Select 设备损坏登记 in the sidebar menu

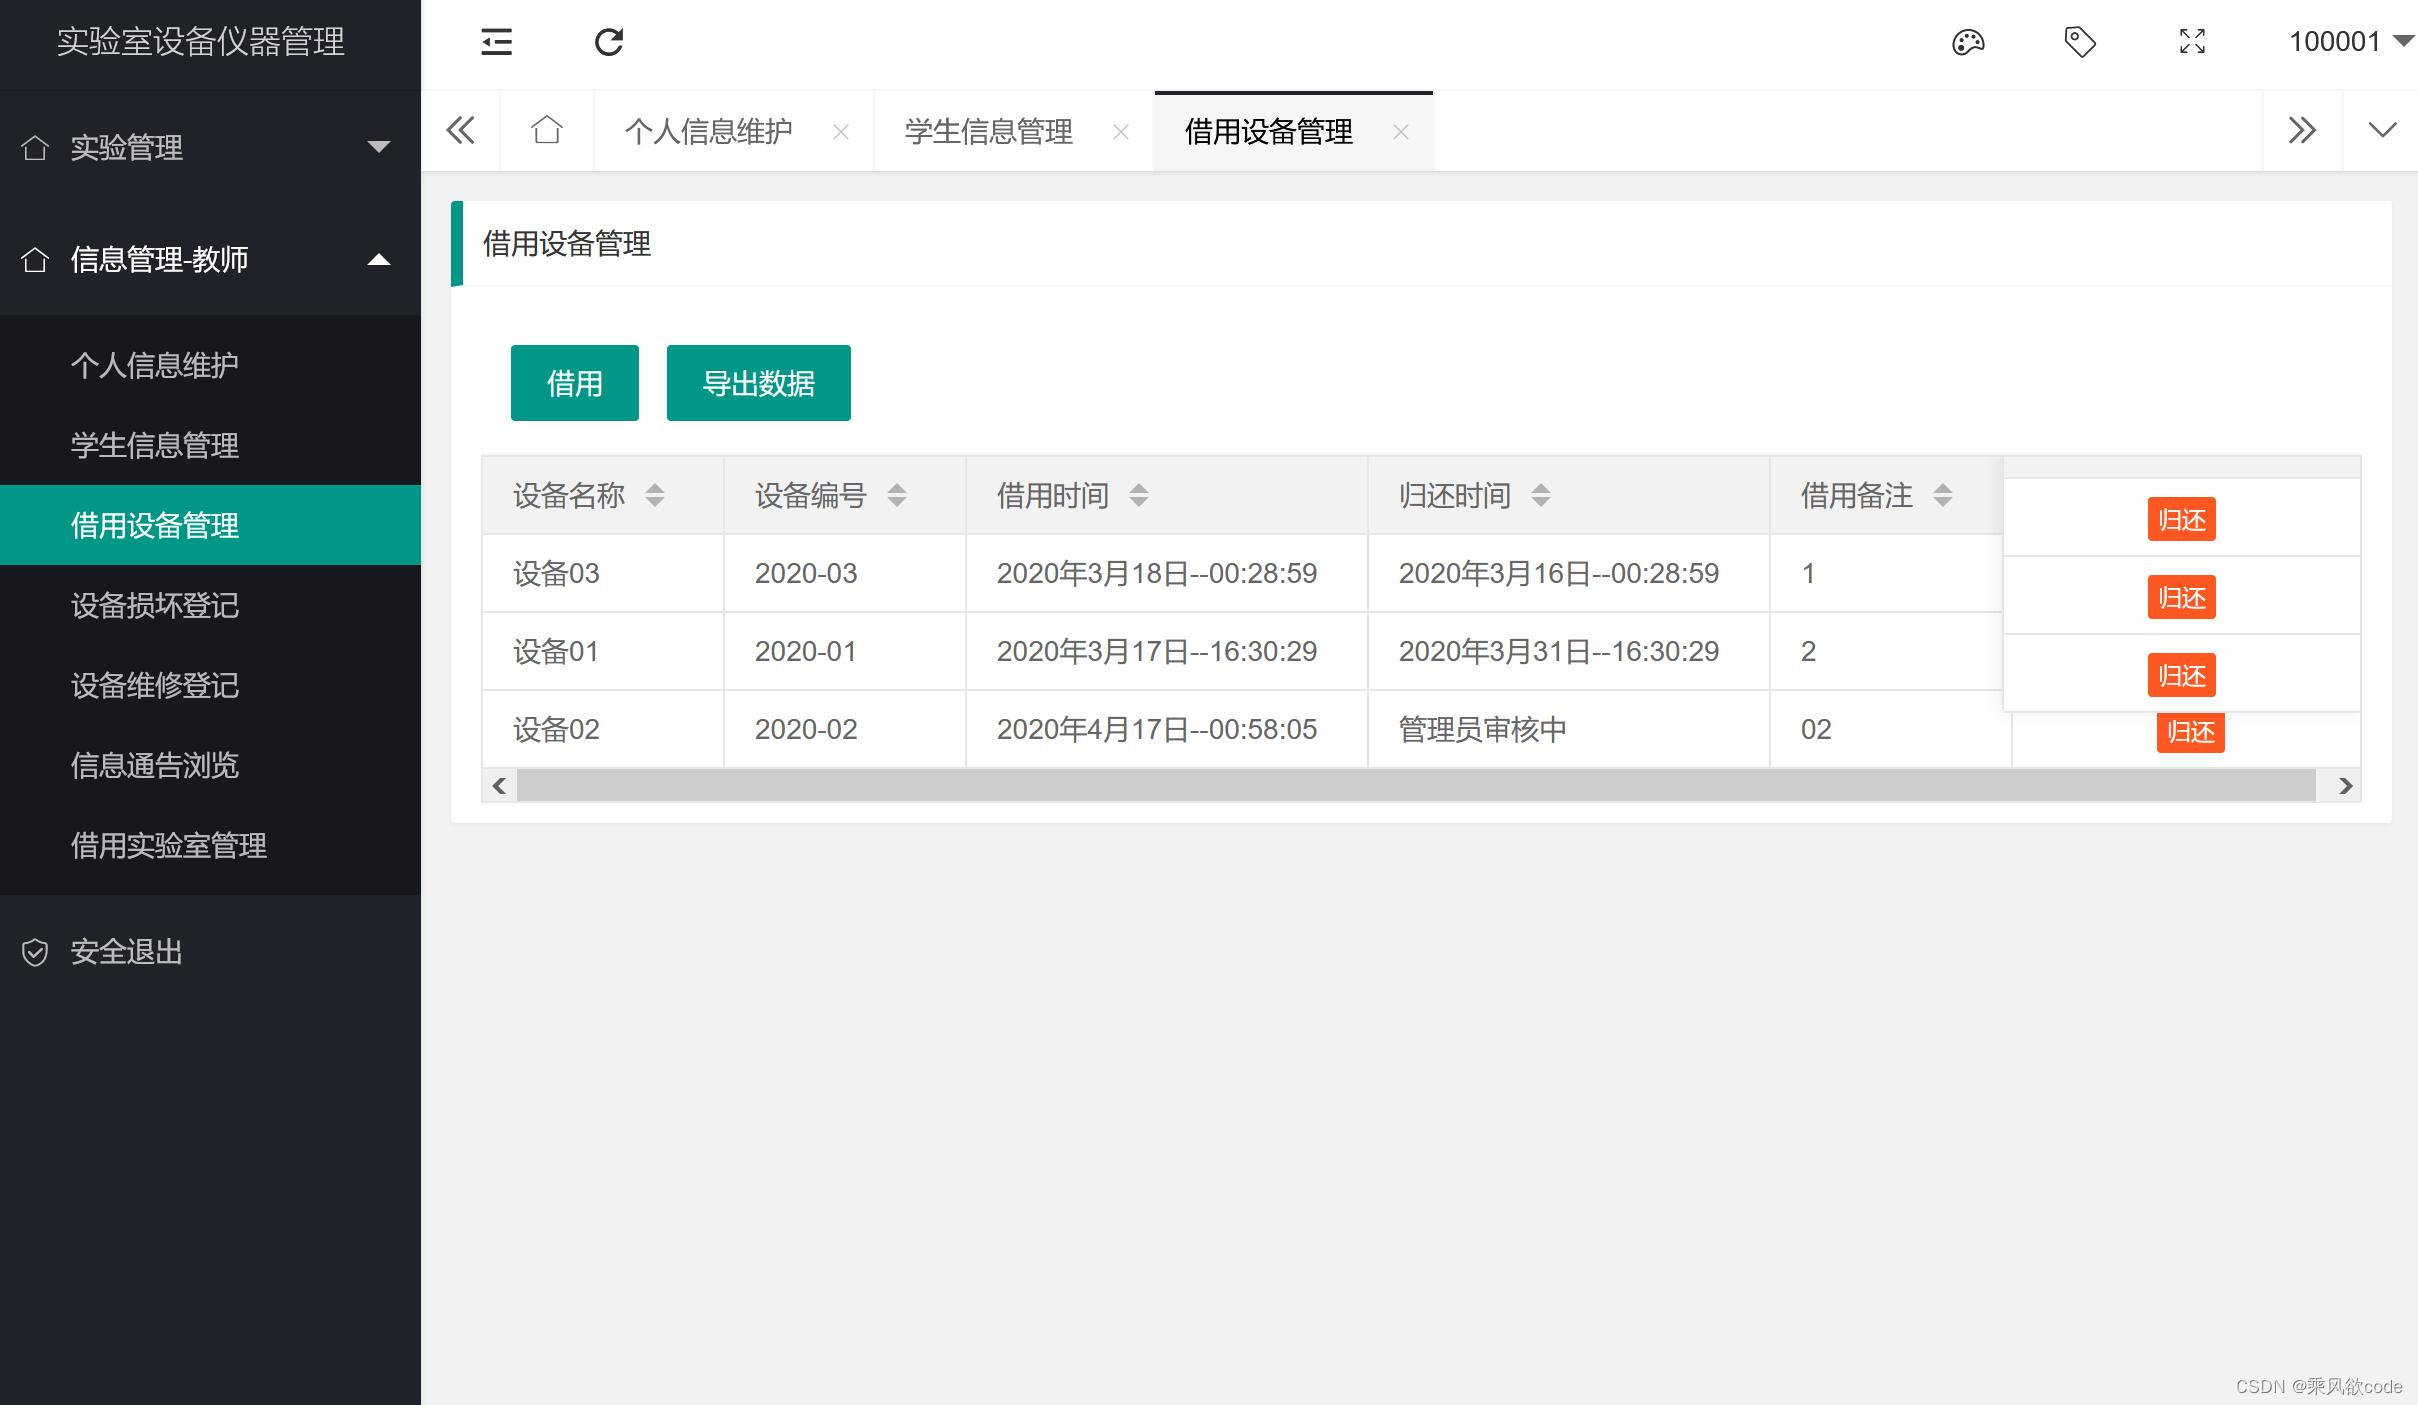tap(154, 606)
